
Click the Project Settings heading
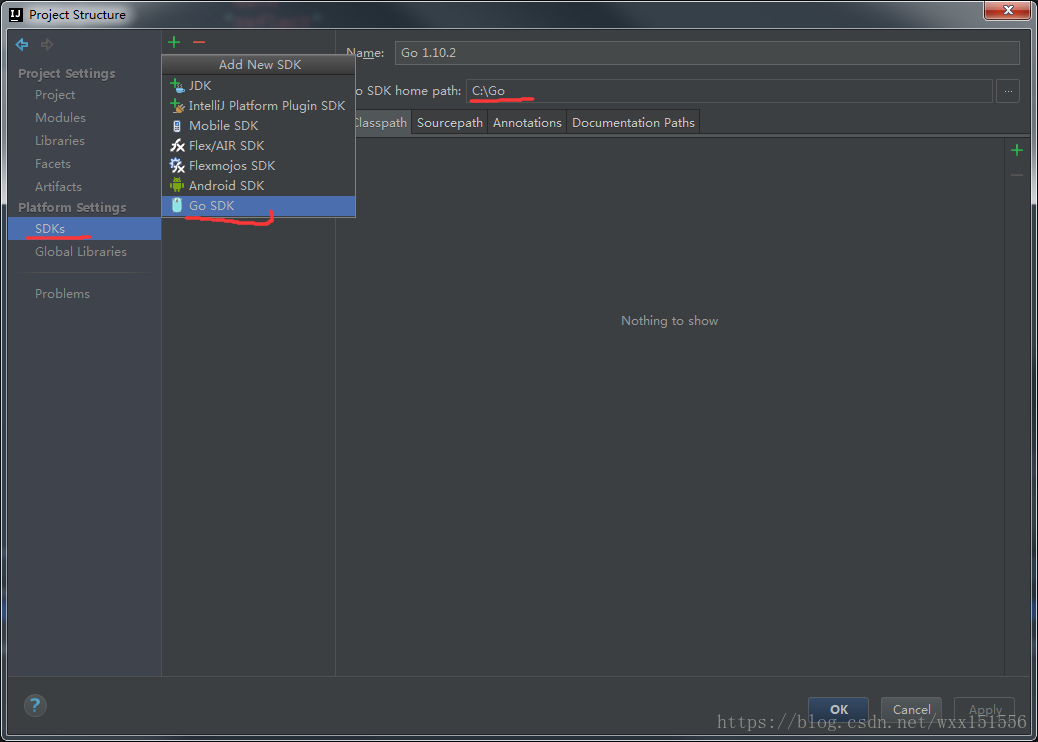point(67,73)
